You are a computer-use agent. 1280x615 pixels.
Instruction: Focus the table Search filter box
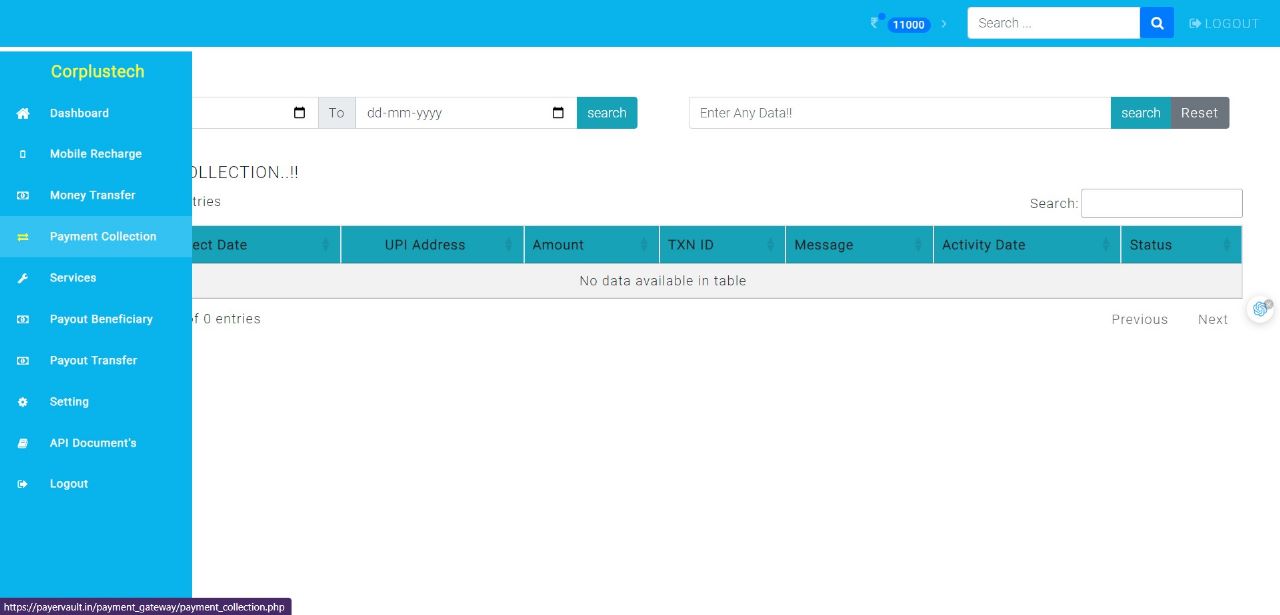1162,203
